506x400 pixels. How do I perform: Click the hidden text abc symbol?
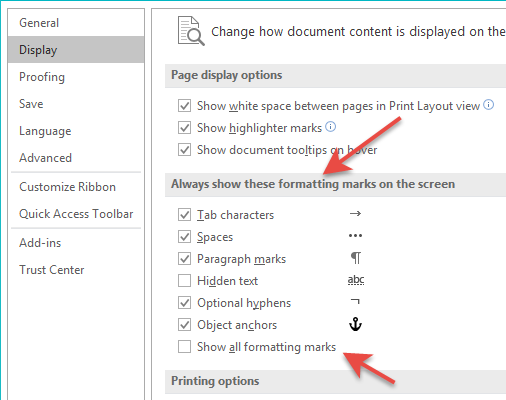tap(356, 280)
